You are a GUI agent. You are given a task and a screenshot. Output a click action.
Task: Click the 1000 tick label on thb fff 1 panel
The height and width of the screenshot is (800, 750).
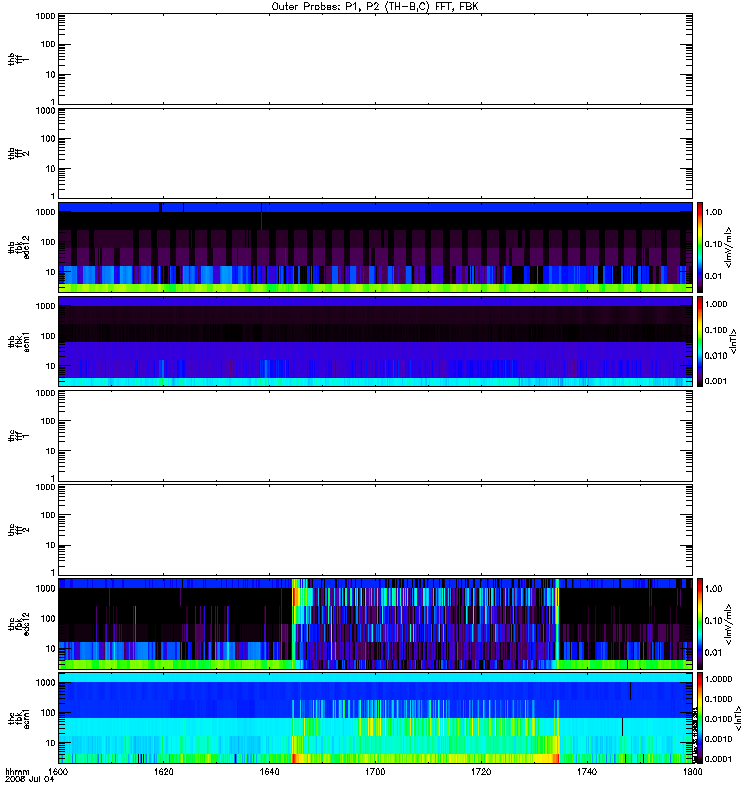point(45,16)
